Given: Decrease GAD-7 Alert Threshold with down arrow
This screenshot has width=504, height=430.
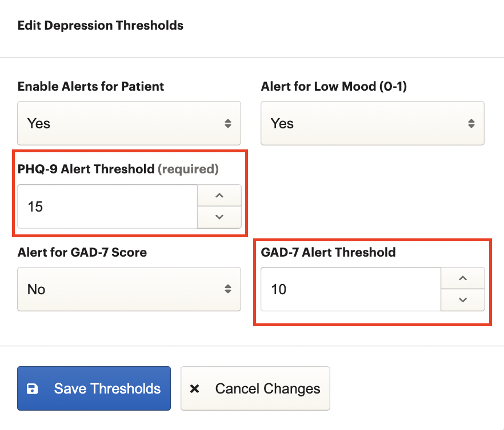Looking at the screenshot, I should click(x=463, y=300).
